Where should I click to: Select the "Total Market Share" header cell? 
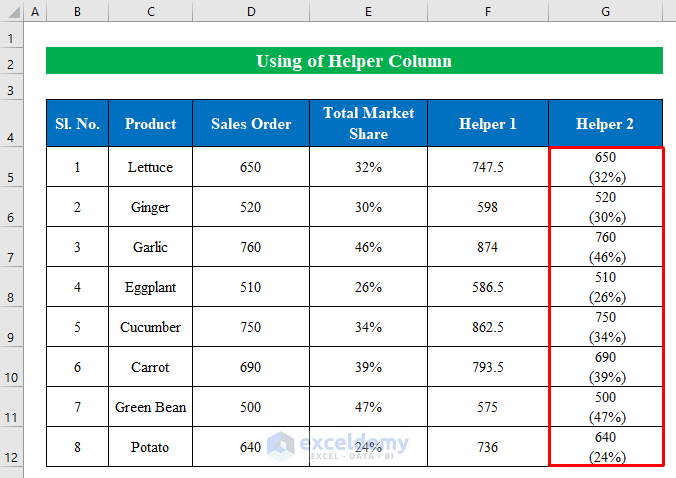[368, 124]
